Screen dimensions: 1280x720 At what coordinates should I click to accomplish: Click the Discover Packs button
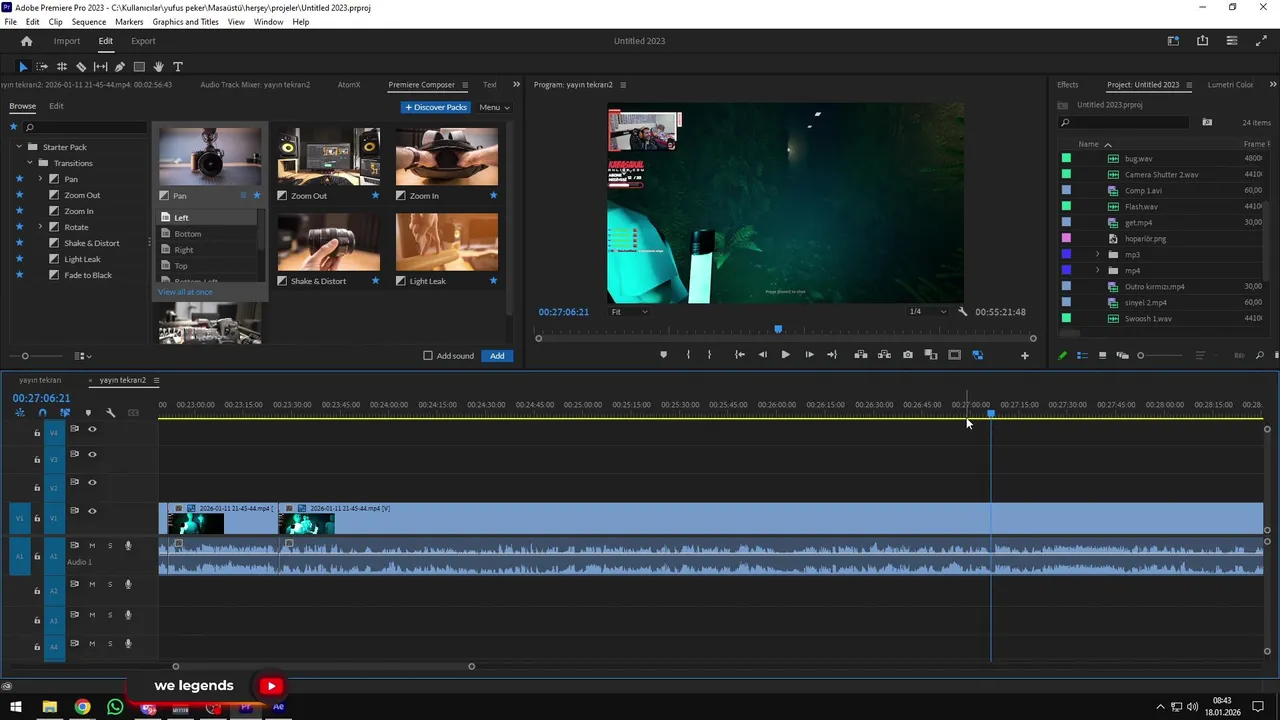436,107
